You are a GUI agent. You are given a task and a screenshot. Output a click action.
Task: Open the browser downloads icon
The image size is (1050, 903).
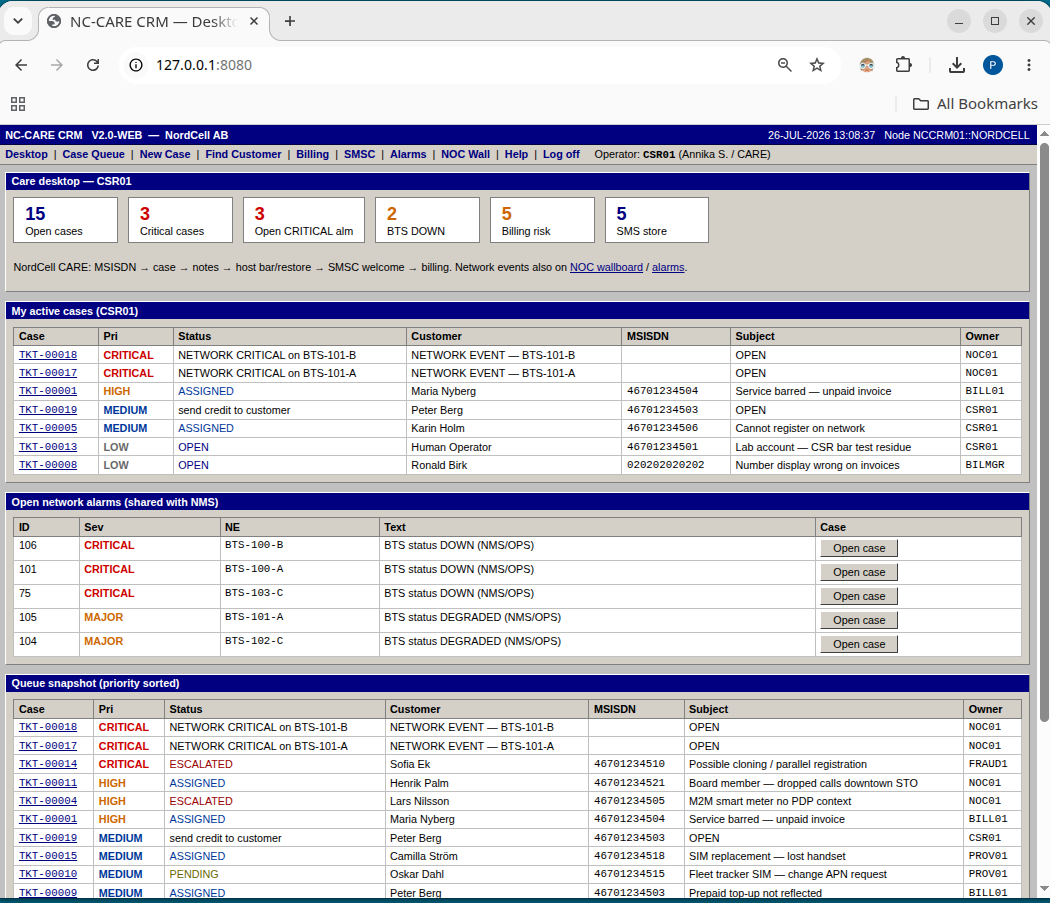[x=957, y=65]
